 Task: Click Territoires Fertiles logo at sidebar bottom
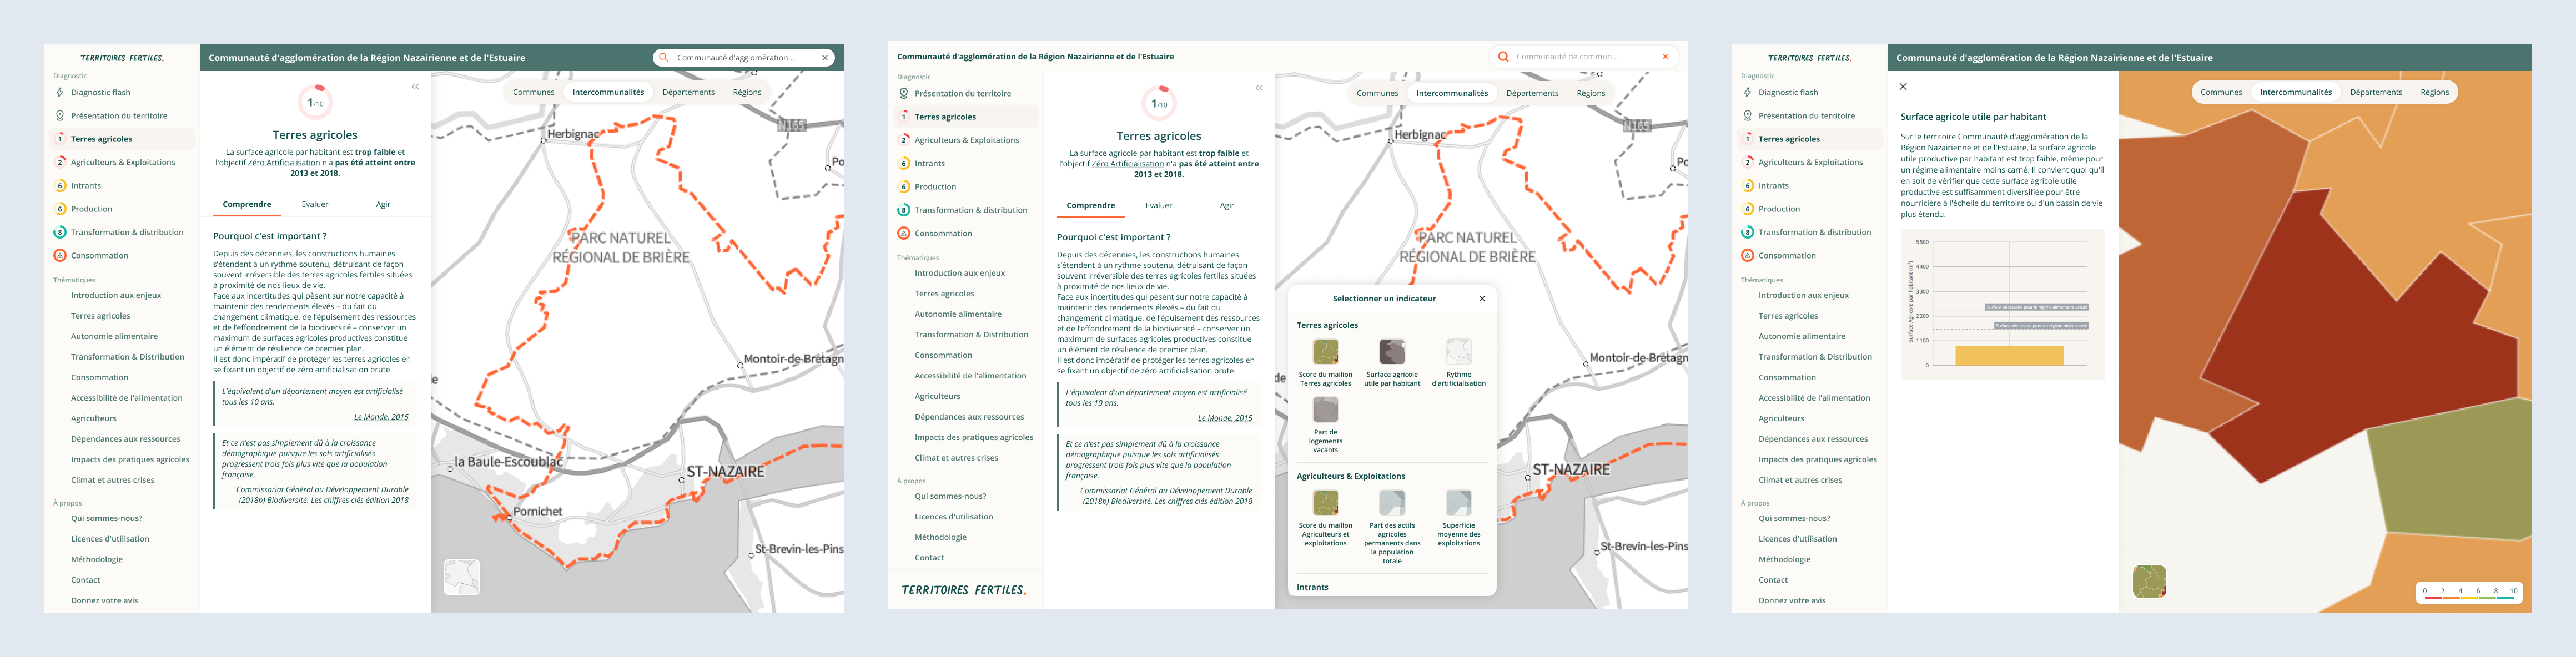click(963, 590)
